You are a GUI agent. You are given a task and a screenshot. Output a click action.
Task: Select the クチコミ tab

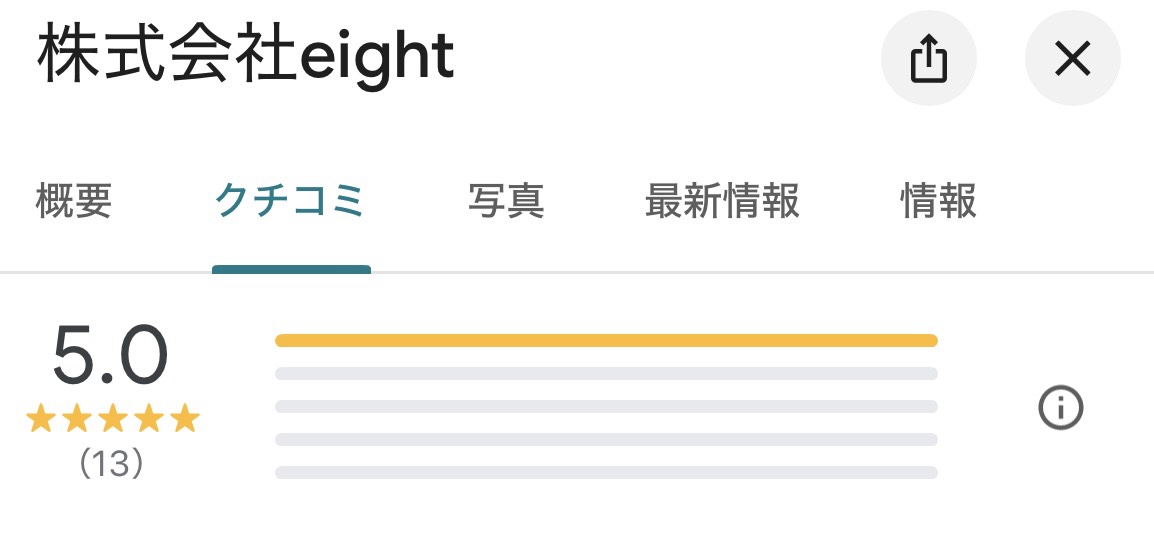(291, 201)
